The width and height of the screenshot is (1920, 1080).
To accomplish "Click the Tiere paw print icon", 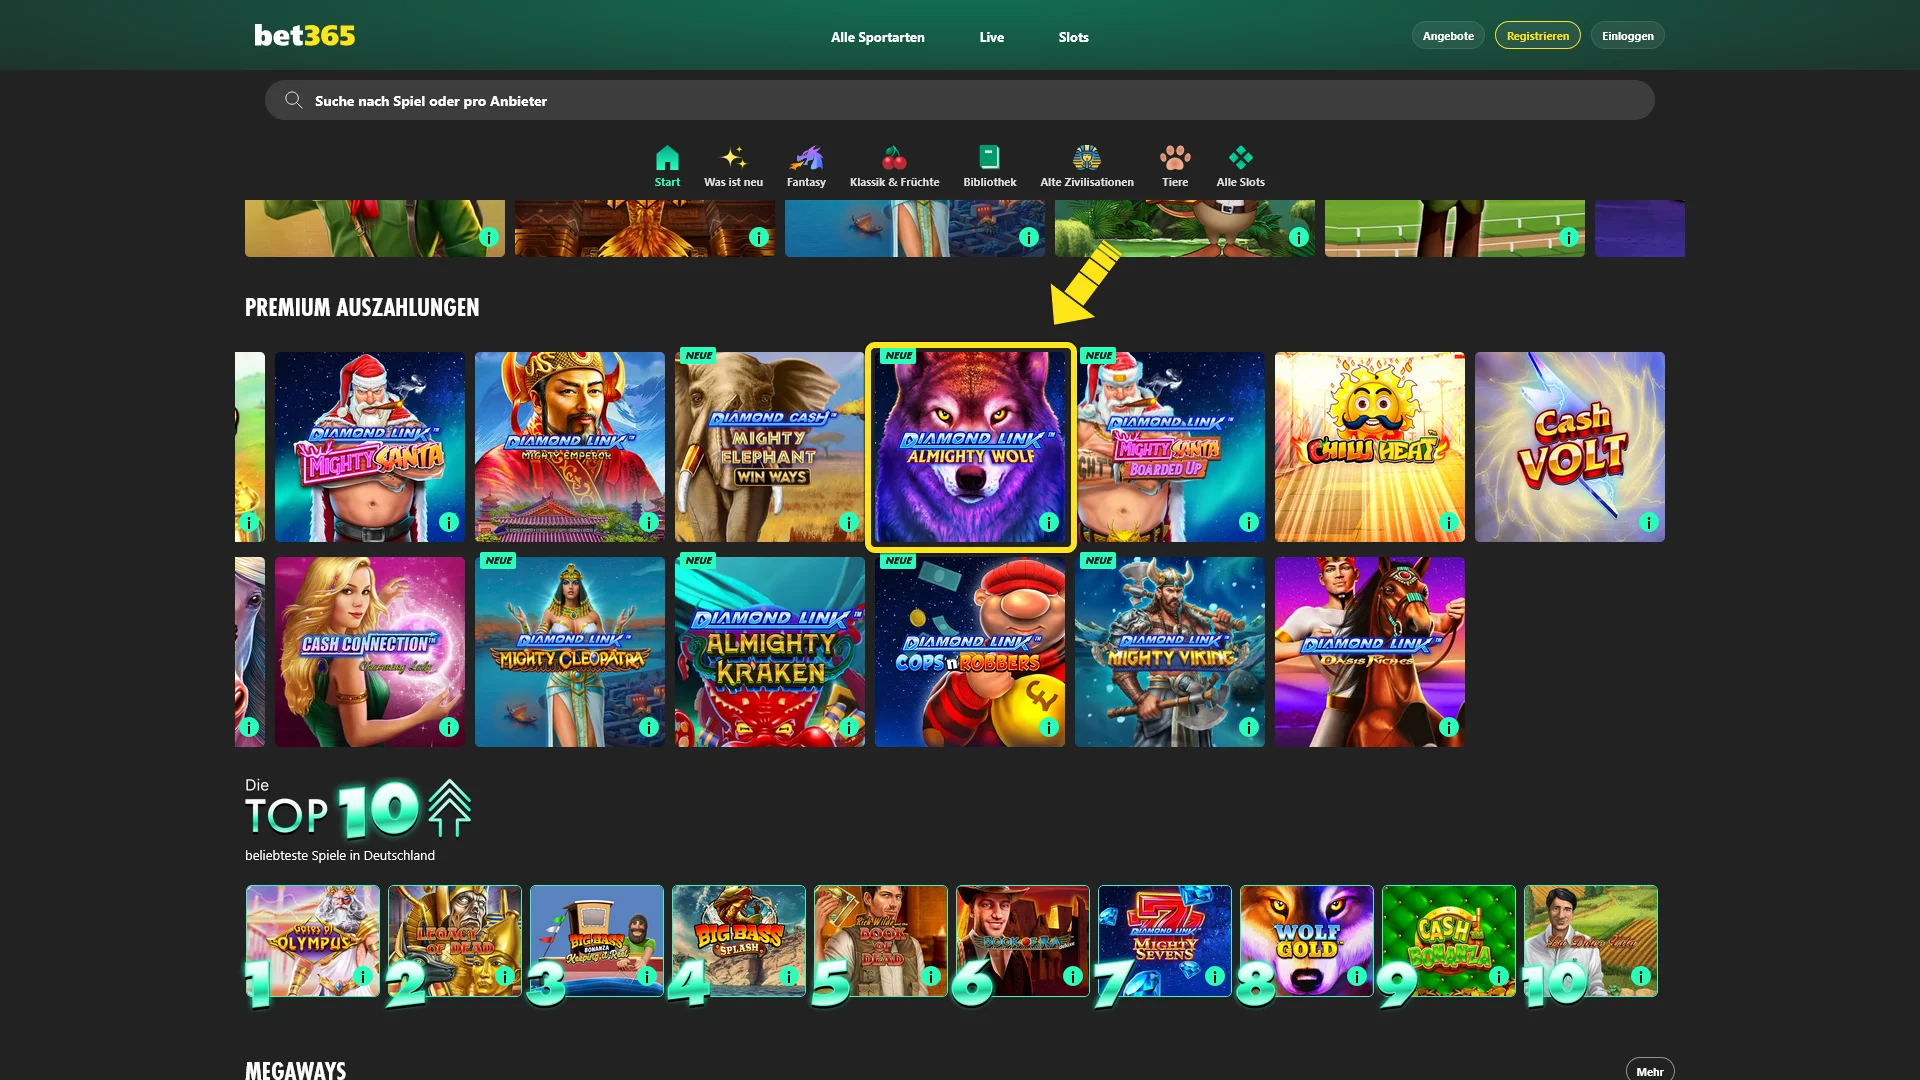I will click(1175, 160).
